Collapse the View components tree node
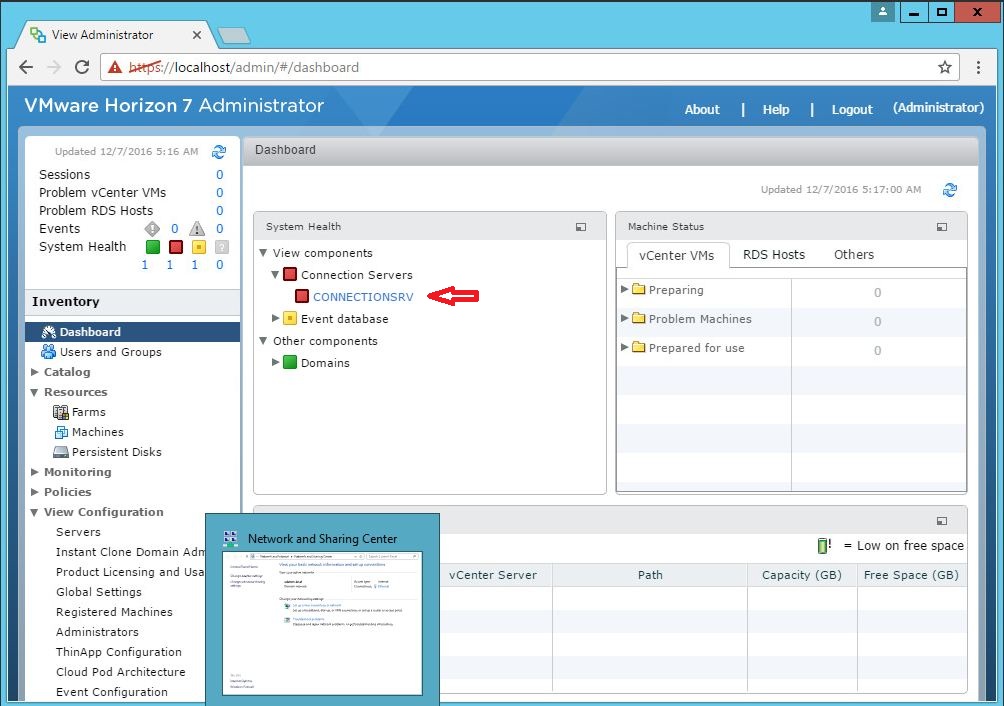 [263, 253]
